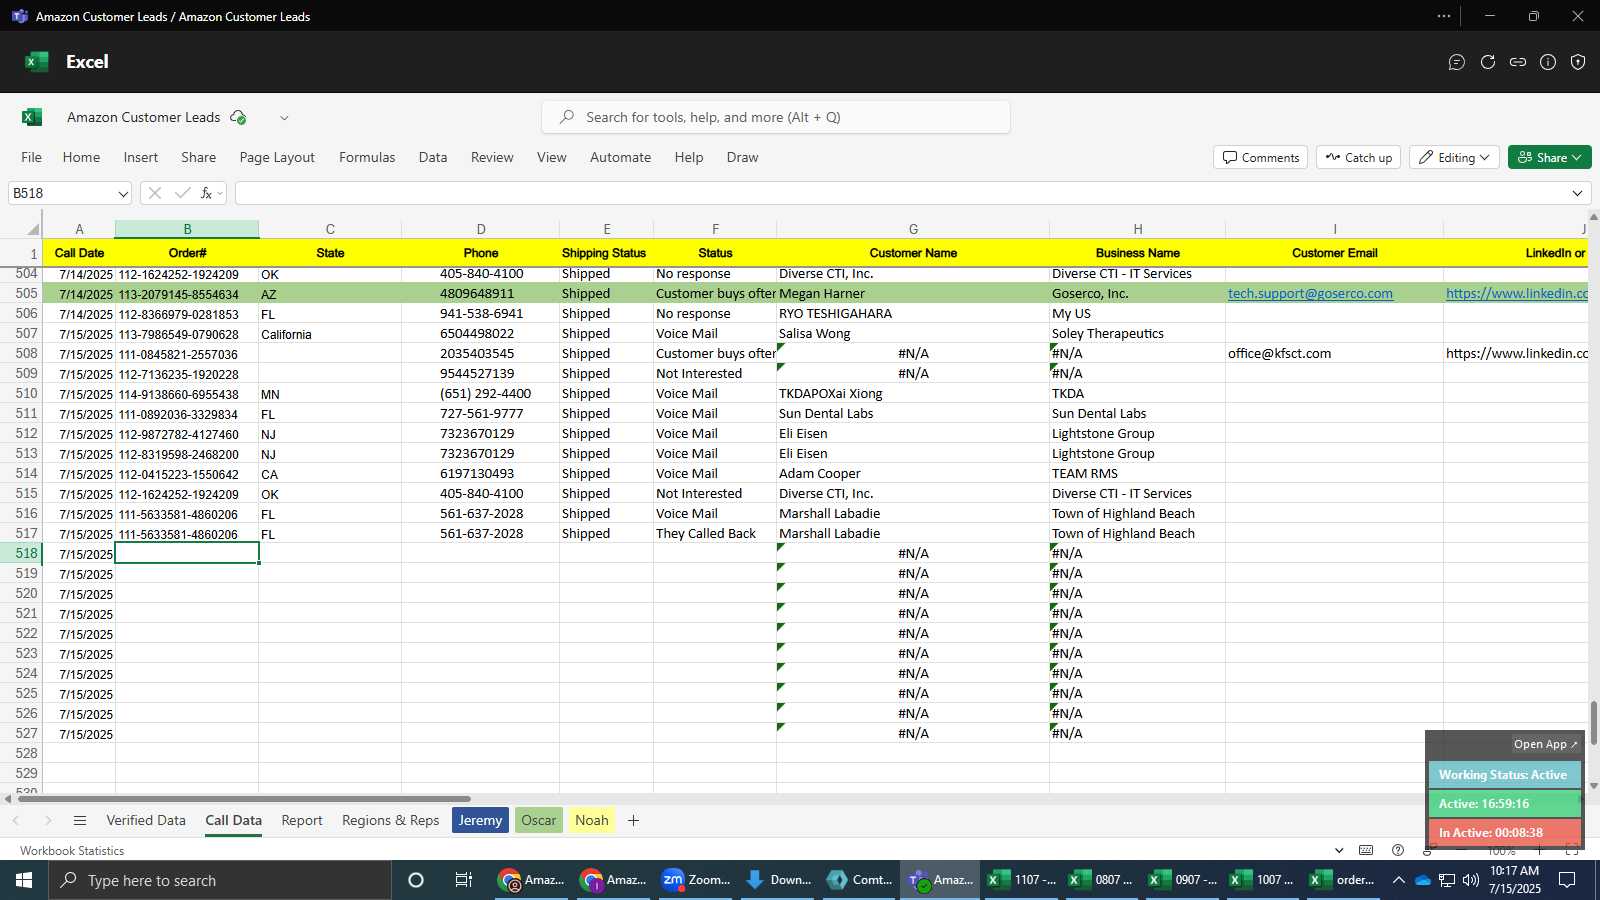Open the Formulas ribbon tab
Image resolution: width=1600 pixels, height=900 pixels.
point(367,157)
